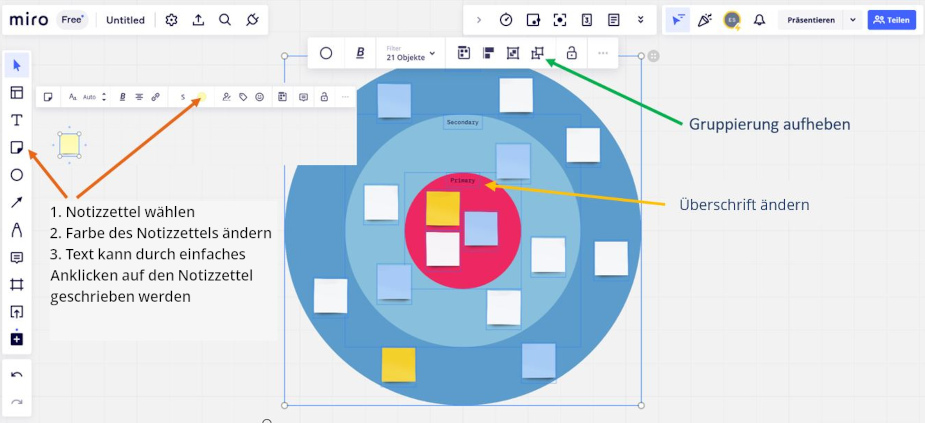The image size is (925, 423).
Task: Open the board settings gear menu
Action: tap(171, 20)
